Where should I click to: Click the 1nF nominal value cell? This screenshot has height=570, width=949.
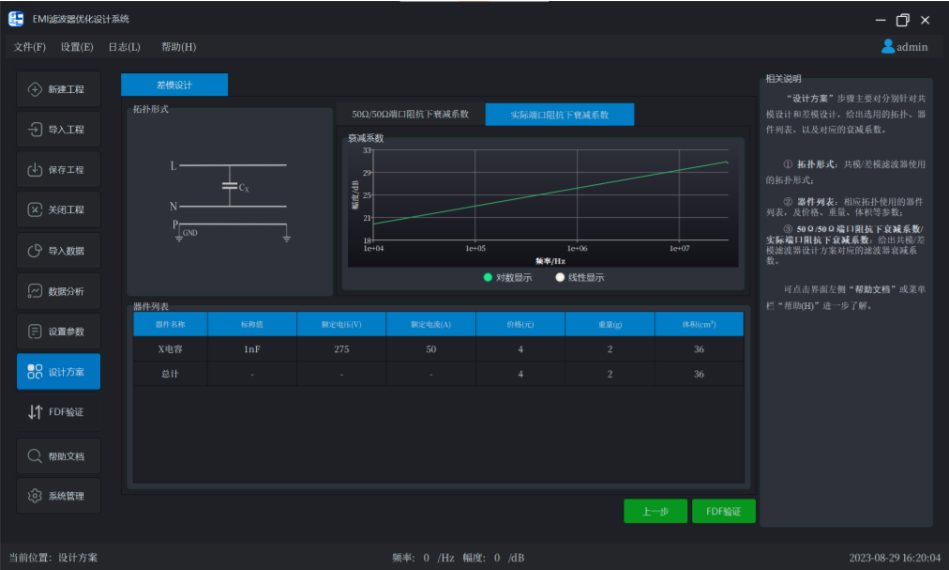coord(252,349)
